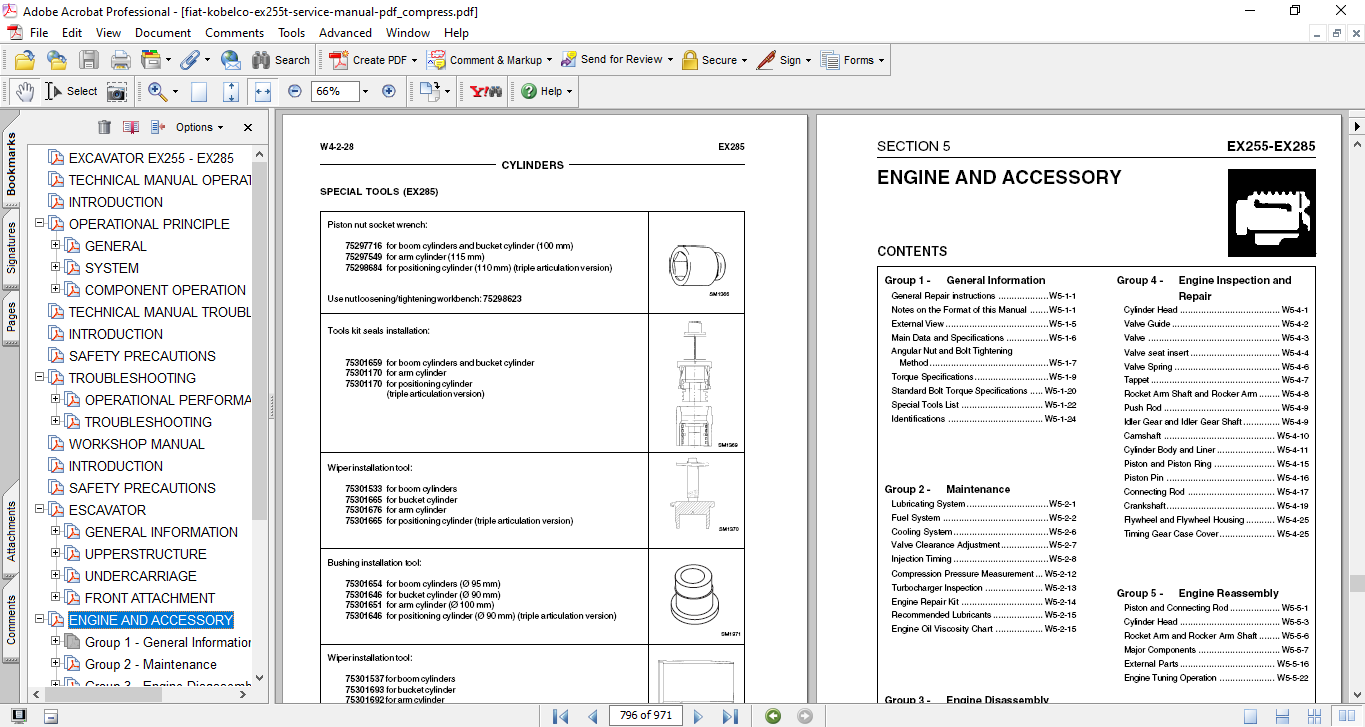
Task: Open the Document menu
Action: 163,33
